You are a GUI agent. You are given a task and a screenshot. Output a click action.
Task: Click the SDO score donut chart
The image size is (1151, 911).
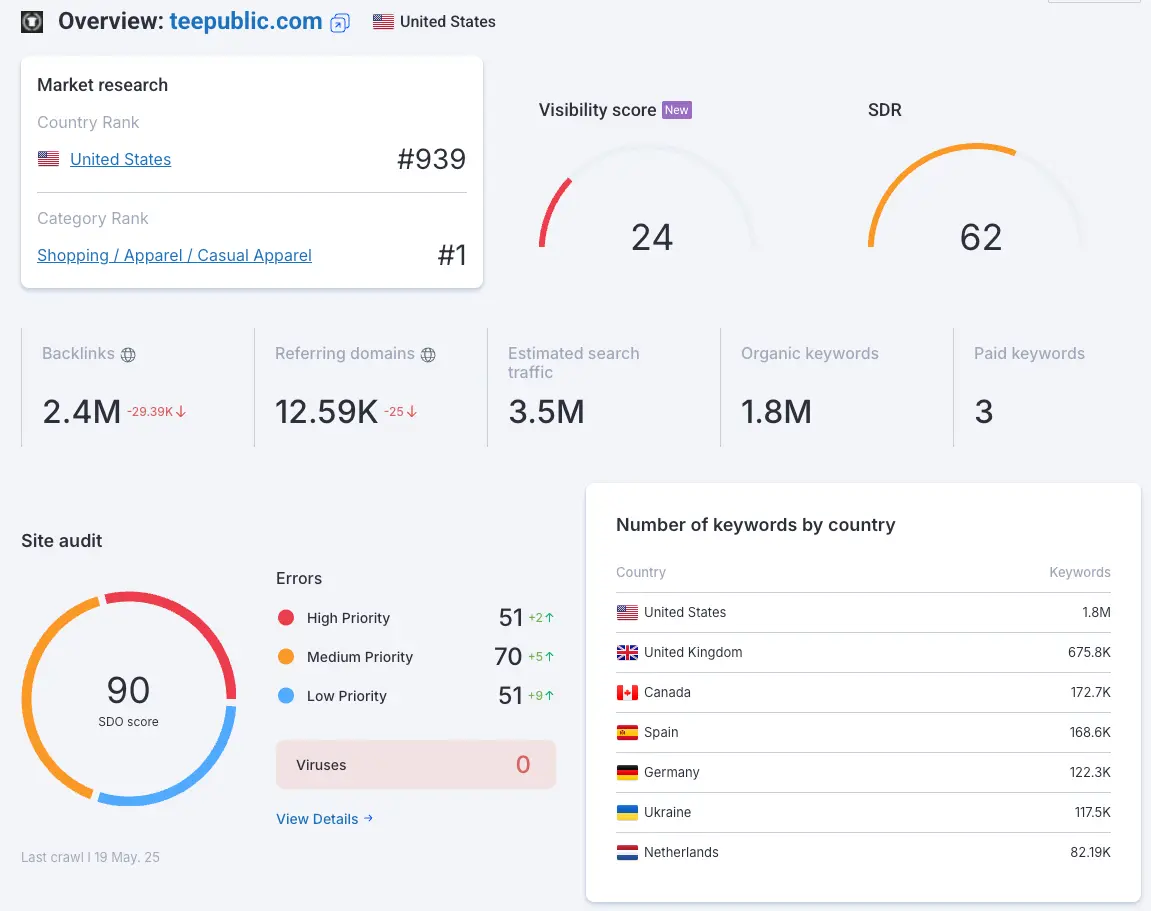(x=128, y=698)
